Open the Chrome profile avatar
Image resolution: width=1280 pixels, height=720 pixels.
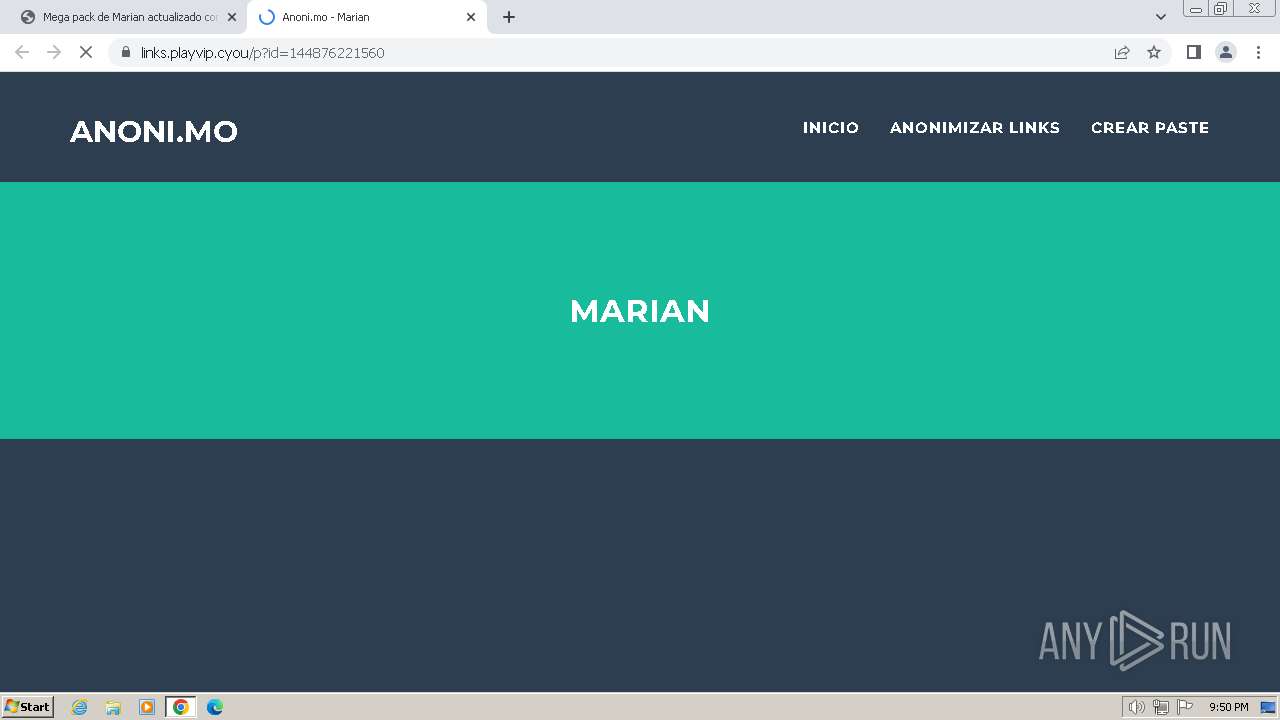(x=1226, y=52)
